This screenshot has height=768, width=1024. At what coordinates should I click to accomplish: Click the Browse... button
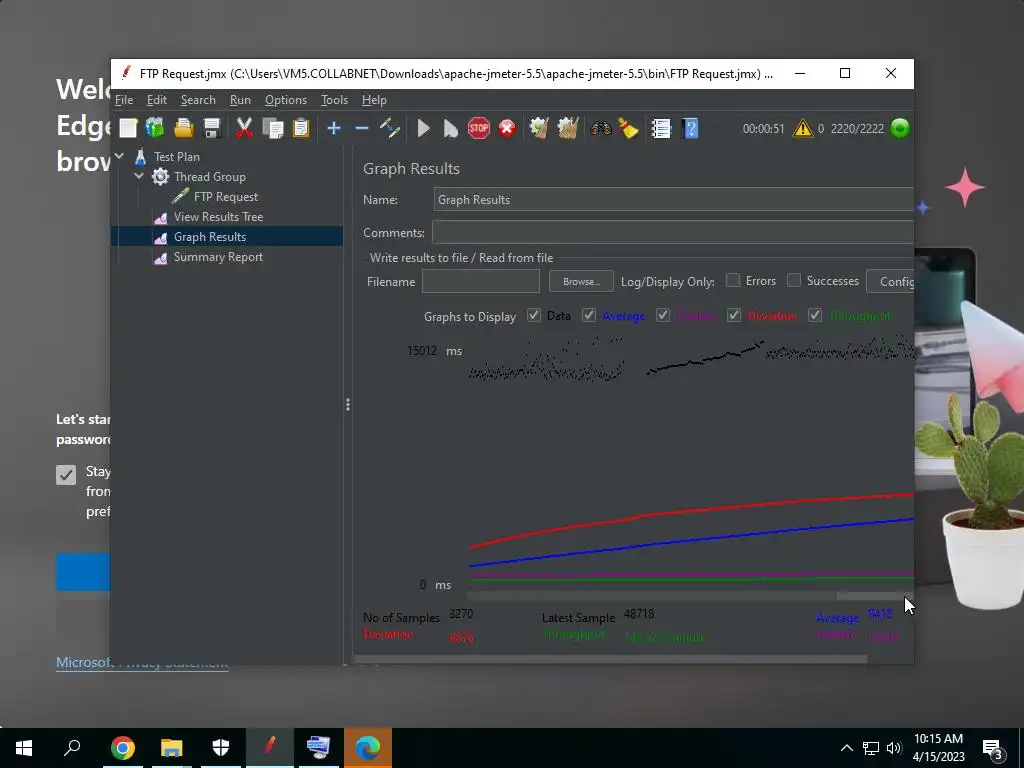click(x=581, y=281)
